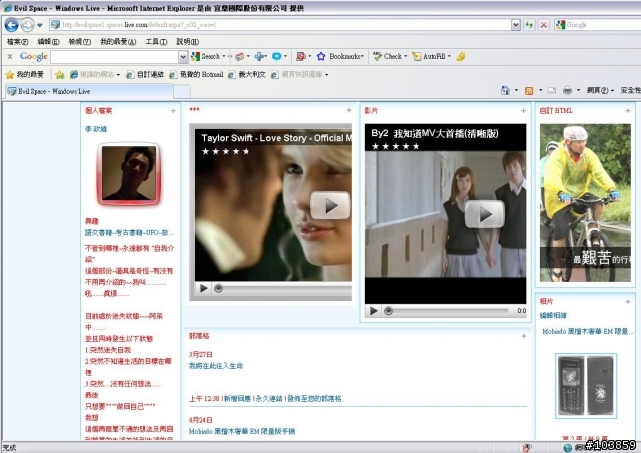Click the AutoFill toolbar button
Image resolution: width=641 pixels, height=453 pixels.
click(429, 56)
